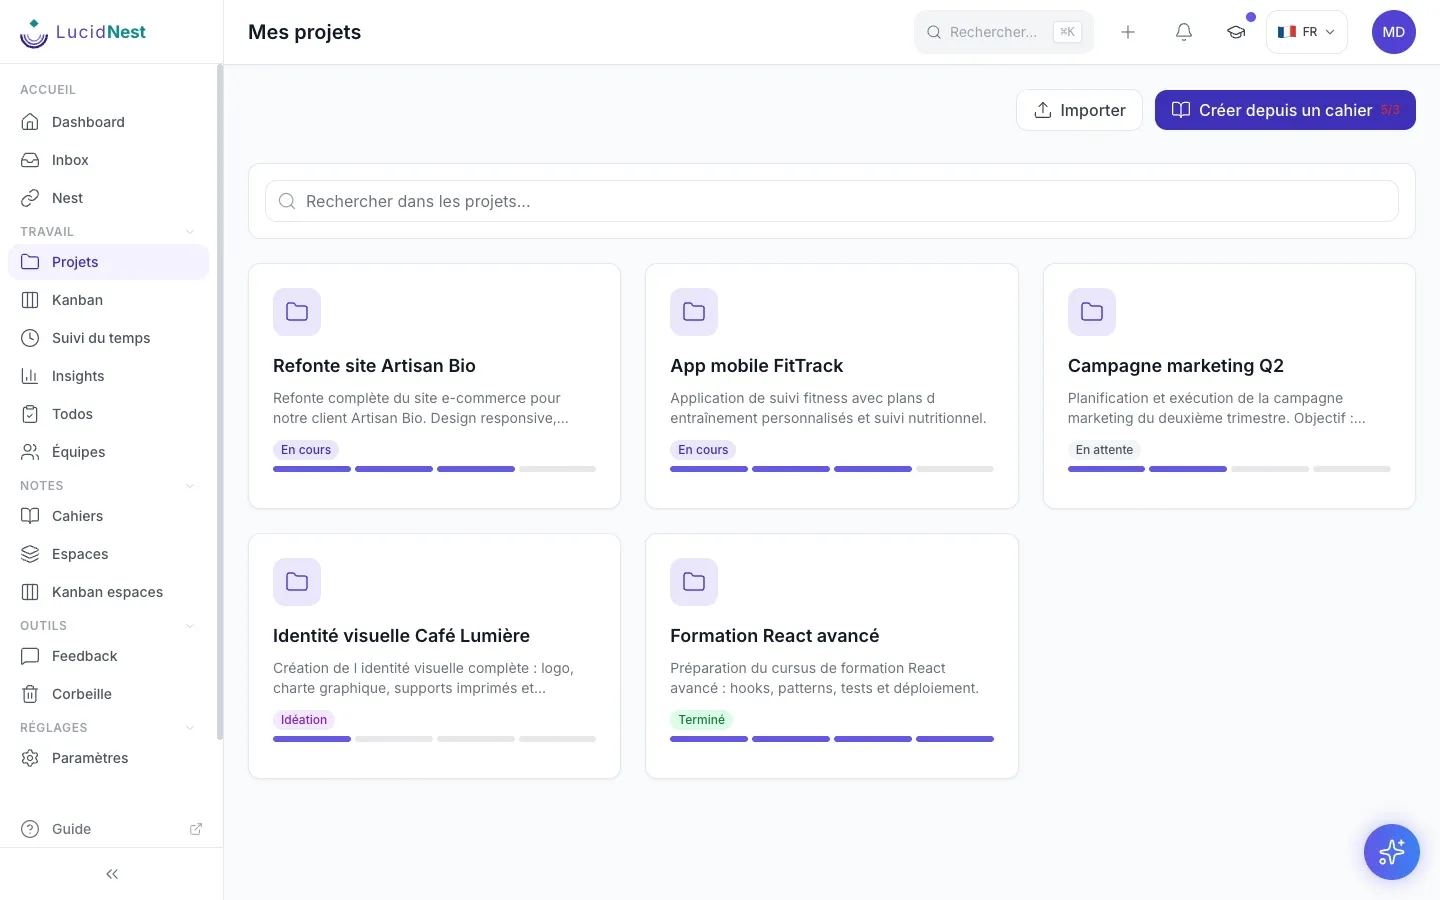
Task: Open the Espaces layers icon
Action: click(30, 554)
